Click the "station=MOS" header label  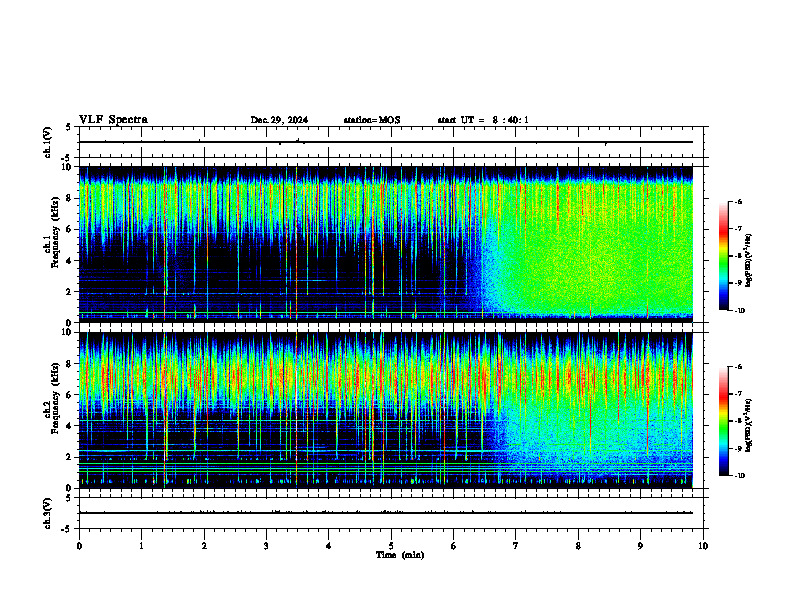point(372,120)
